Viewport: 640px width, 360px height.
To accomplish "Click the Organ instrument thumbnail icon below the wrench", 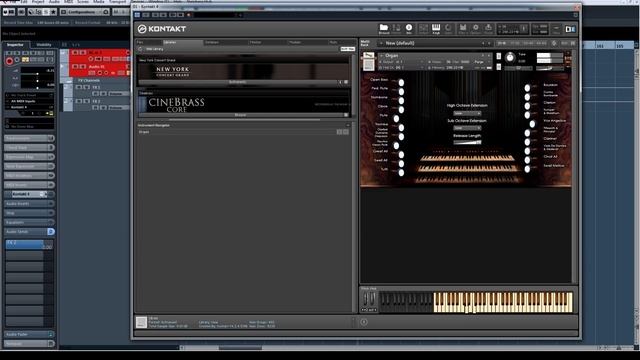I will coord(369,65).
